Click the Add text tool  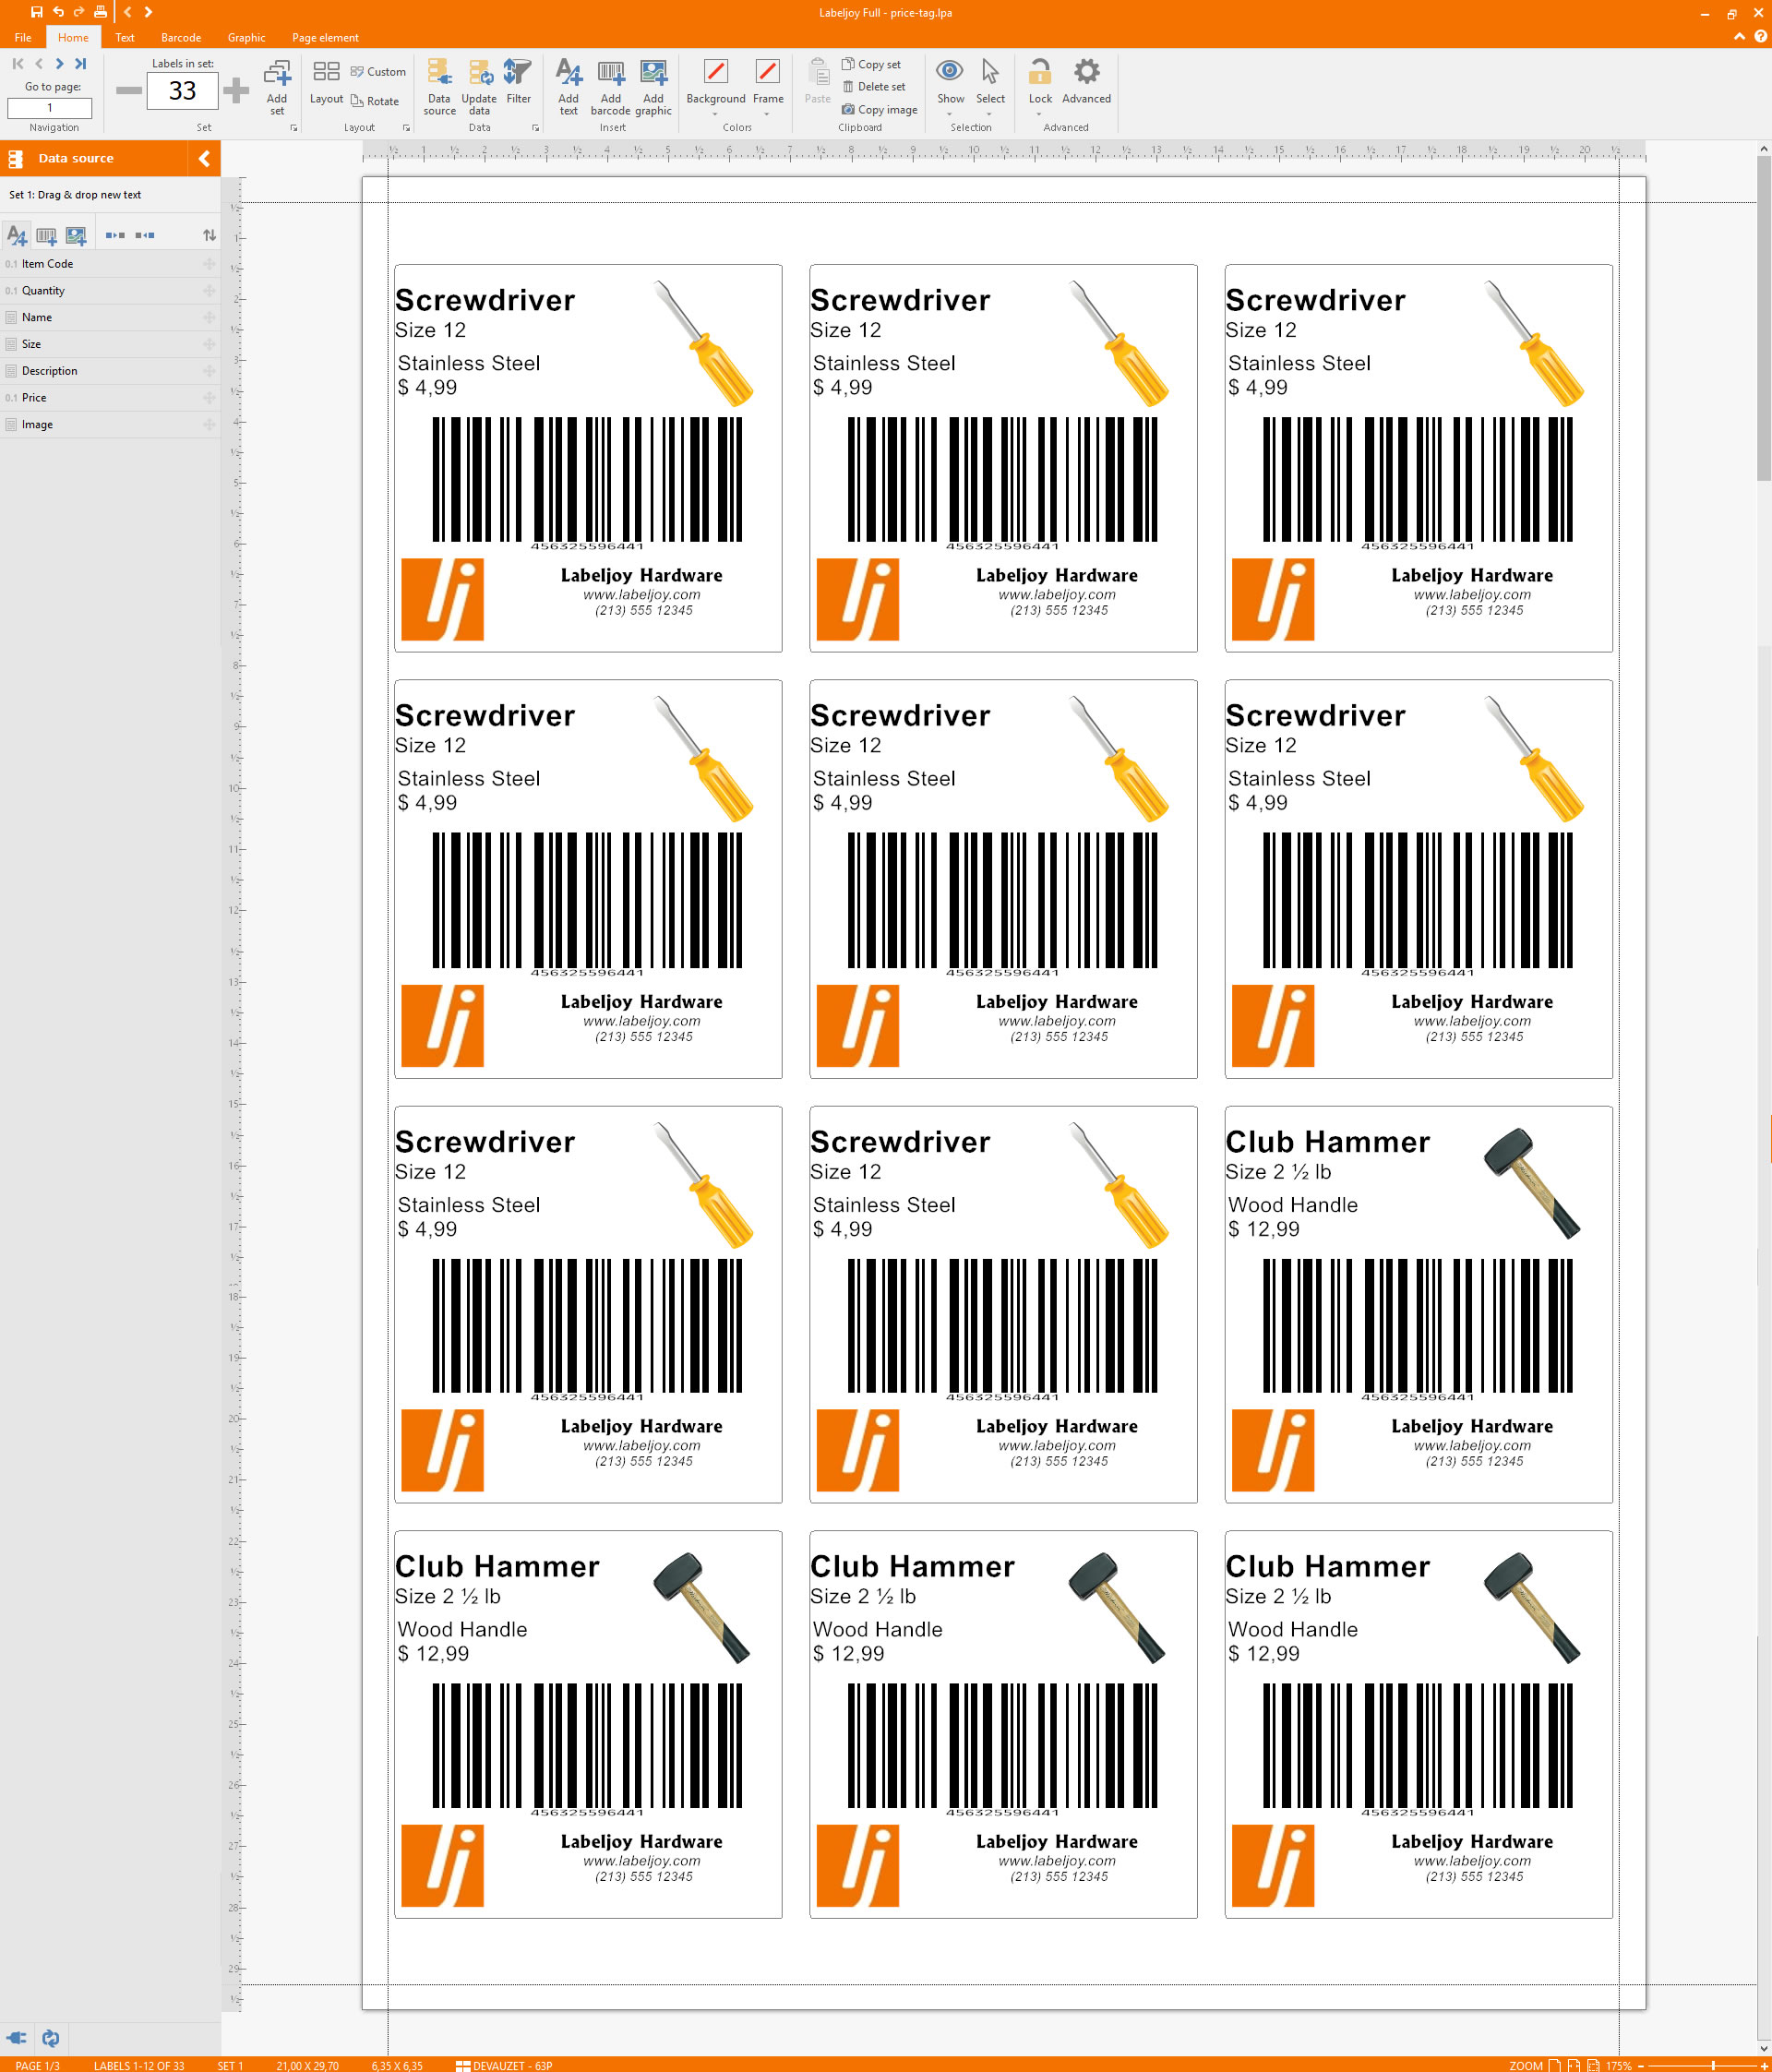point(568,87)
